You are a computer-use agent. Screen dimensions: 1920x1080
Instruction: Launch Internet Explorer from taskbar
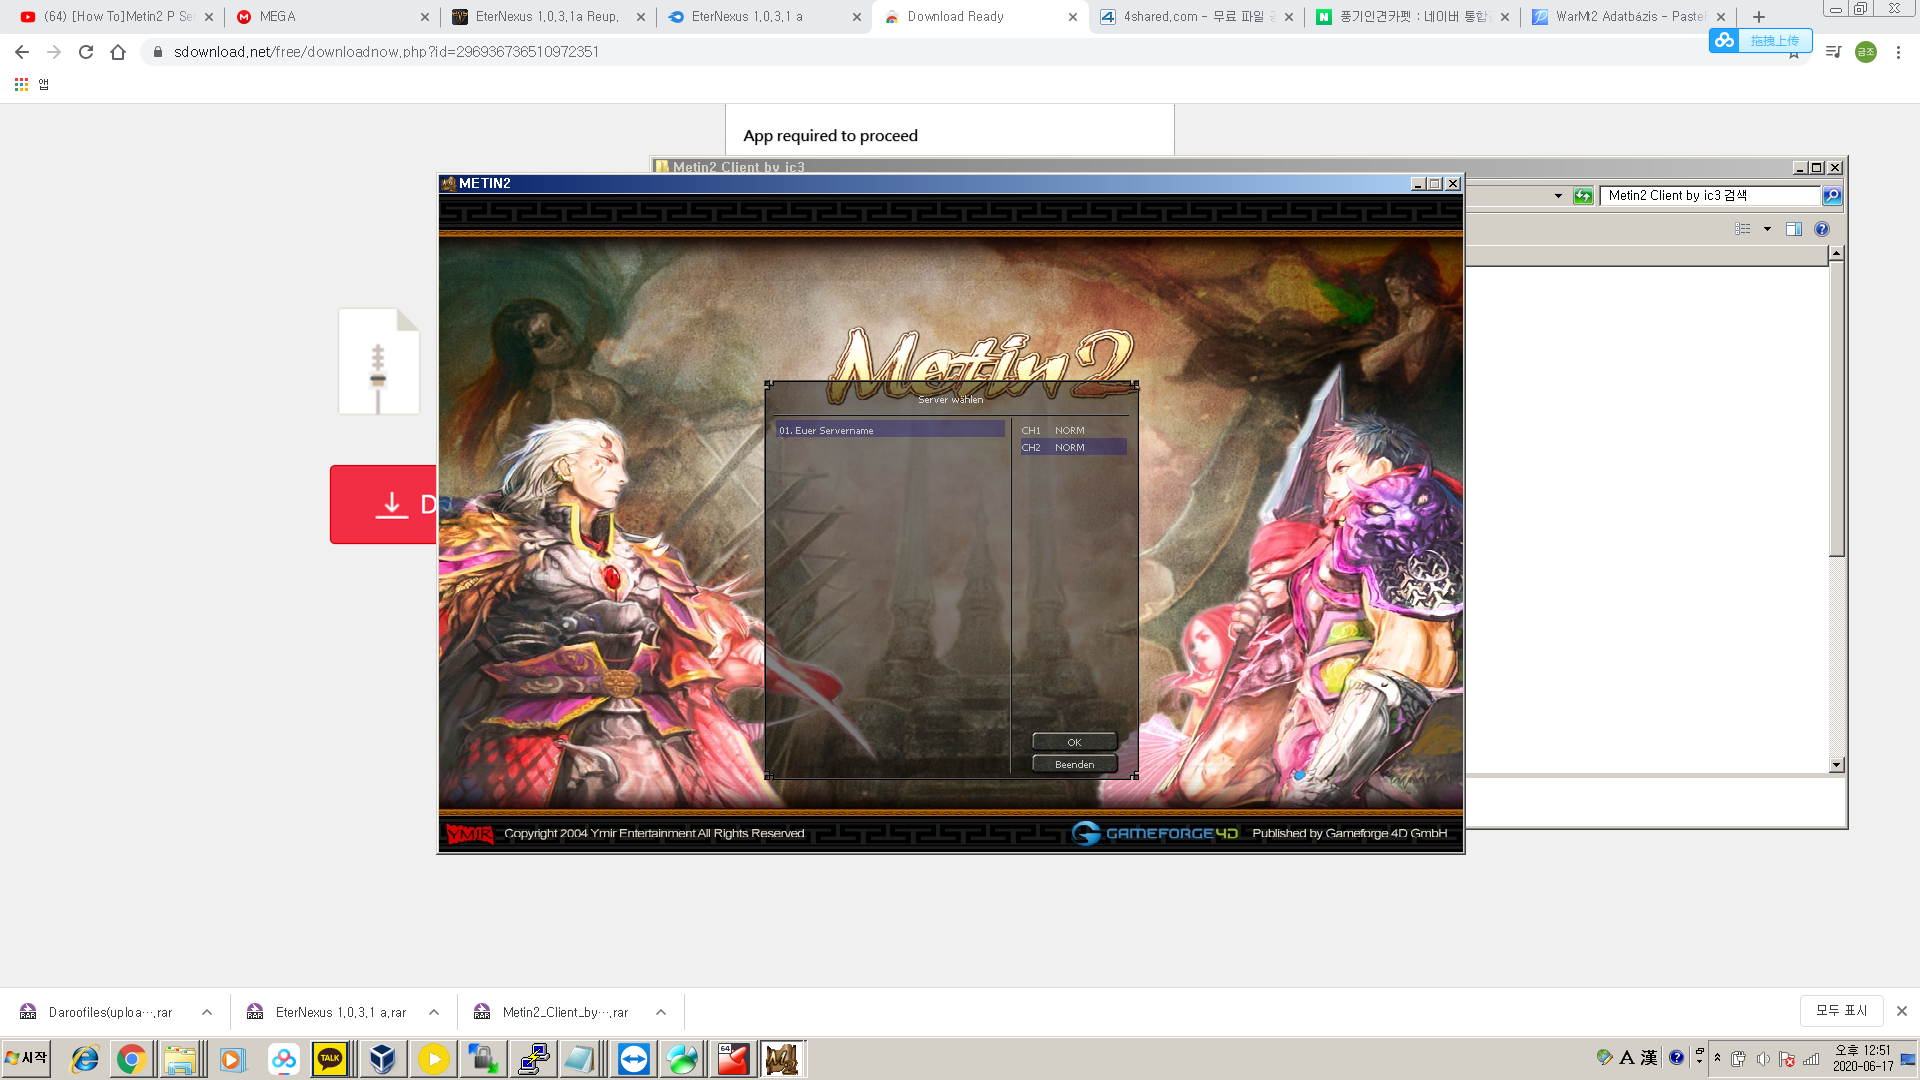point(84,1058)
